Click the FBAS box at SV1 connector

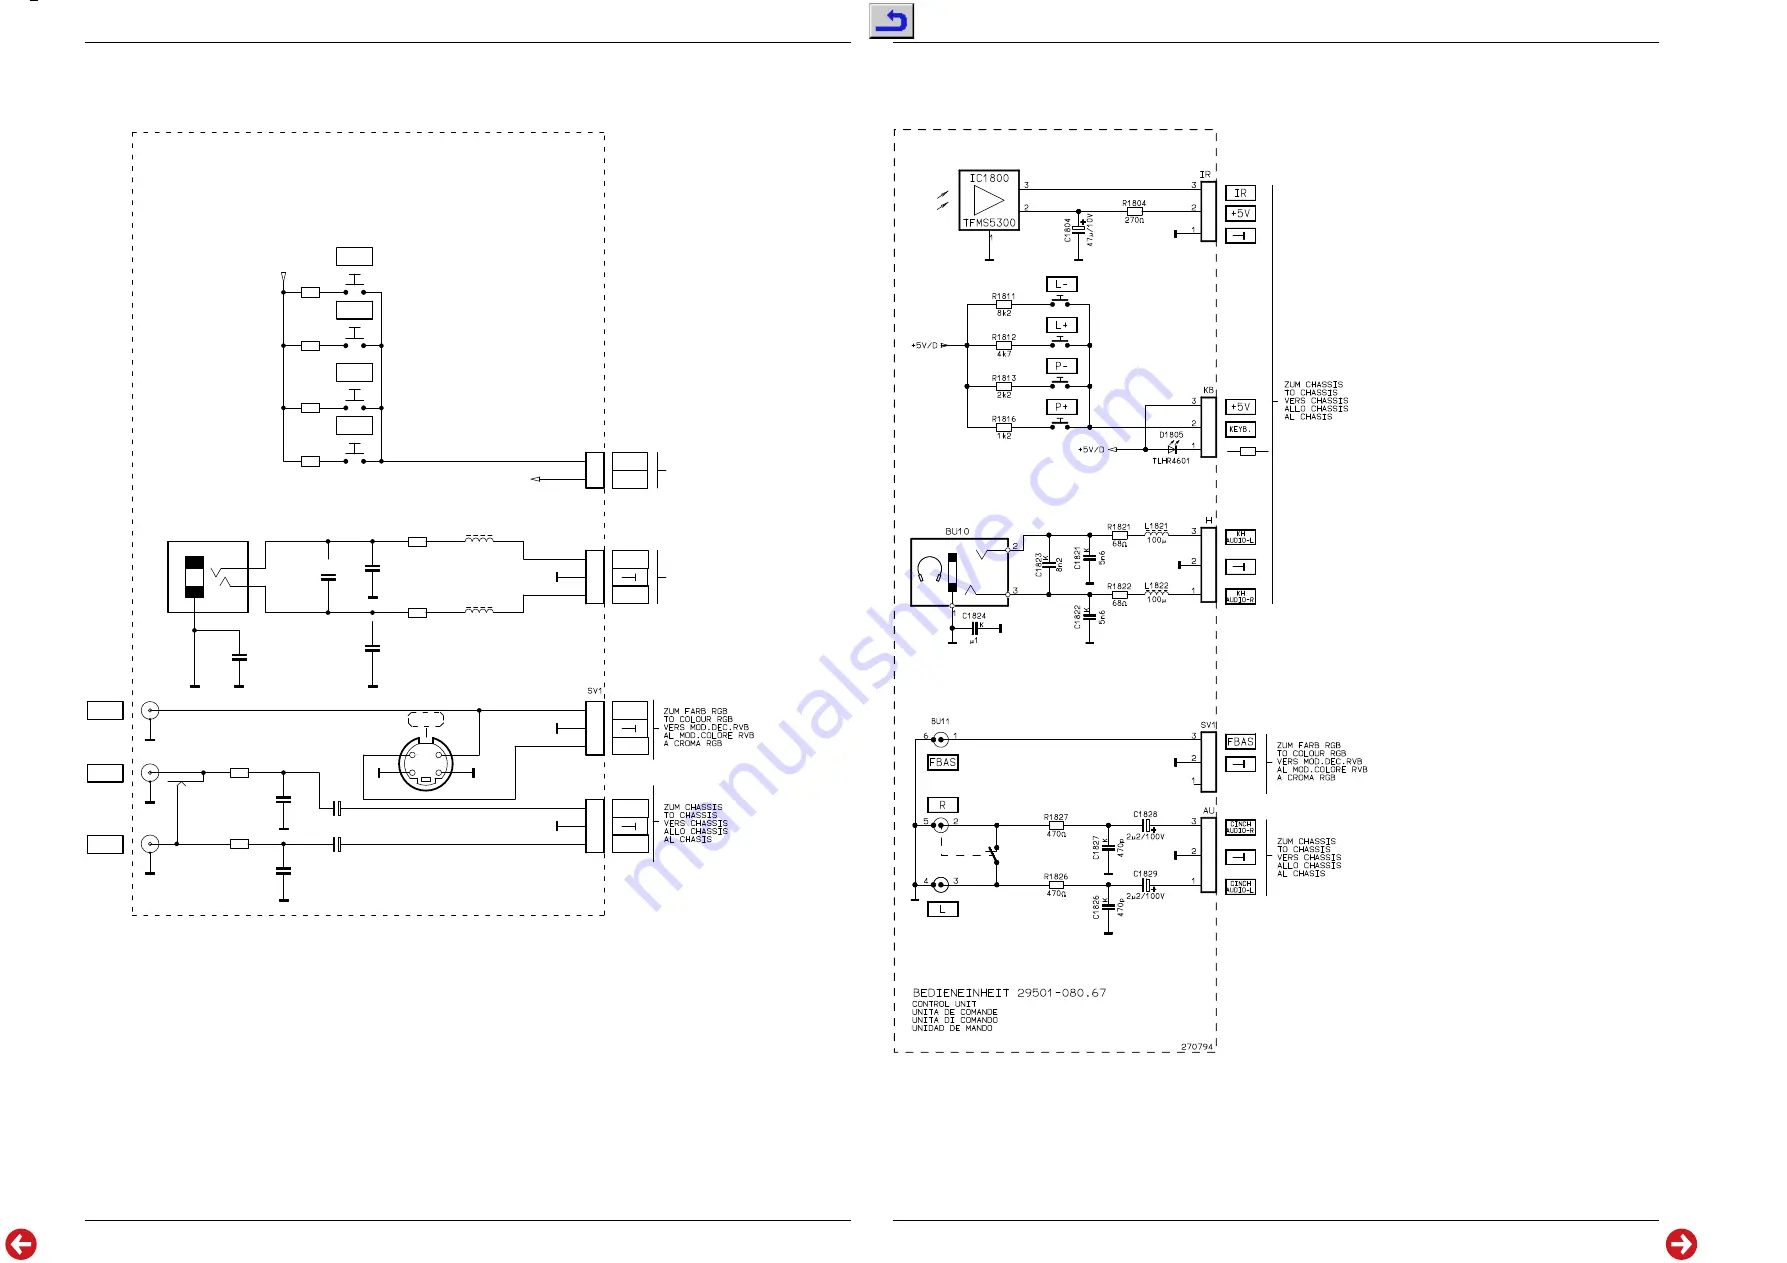1240,742
